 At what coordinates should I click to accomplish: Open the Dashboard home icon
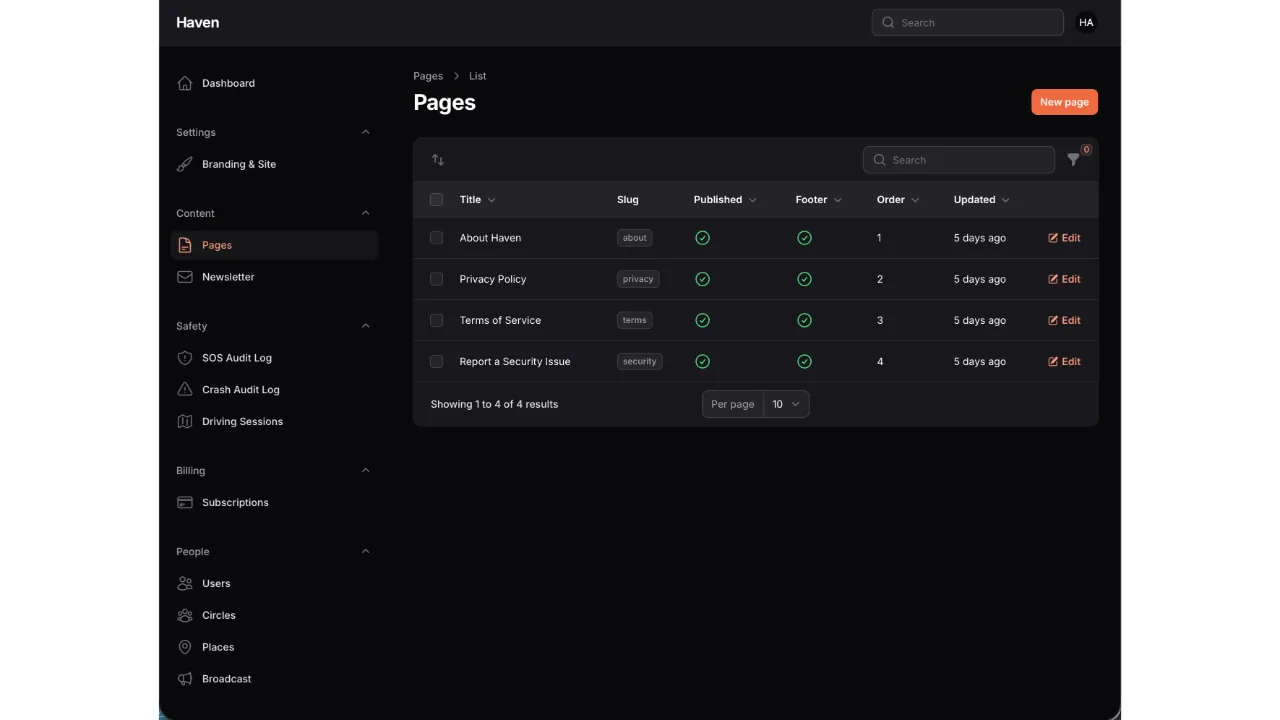point(185,83)
